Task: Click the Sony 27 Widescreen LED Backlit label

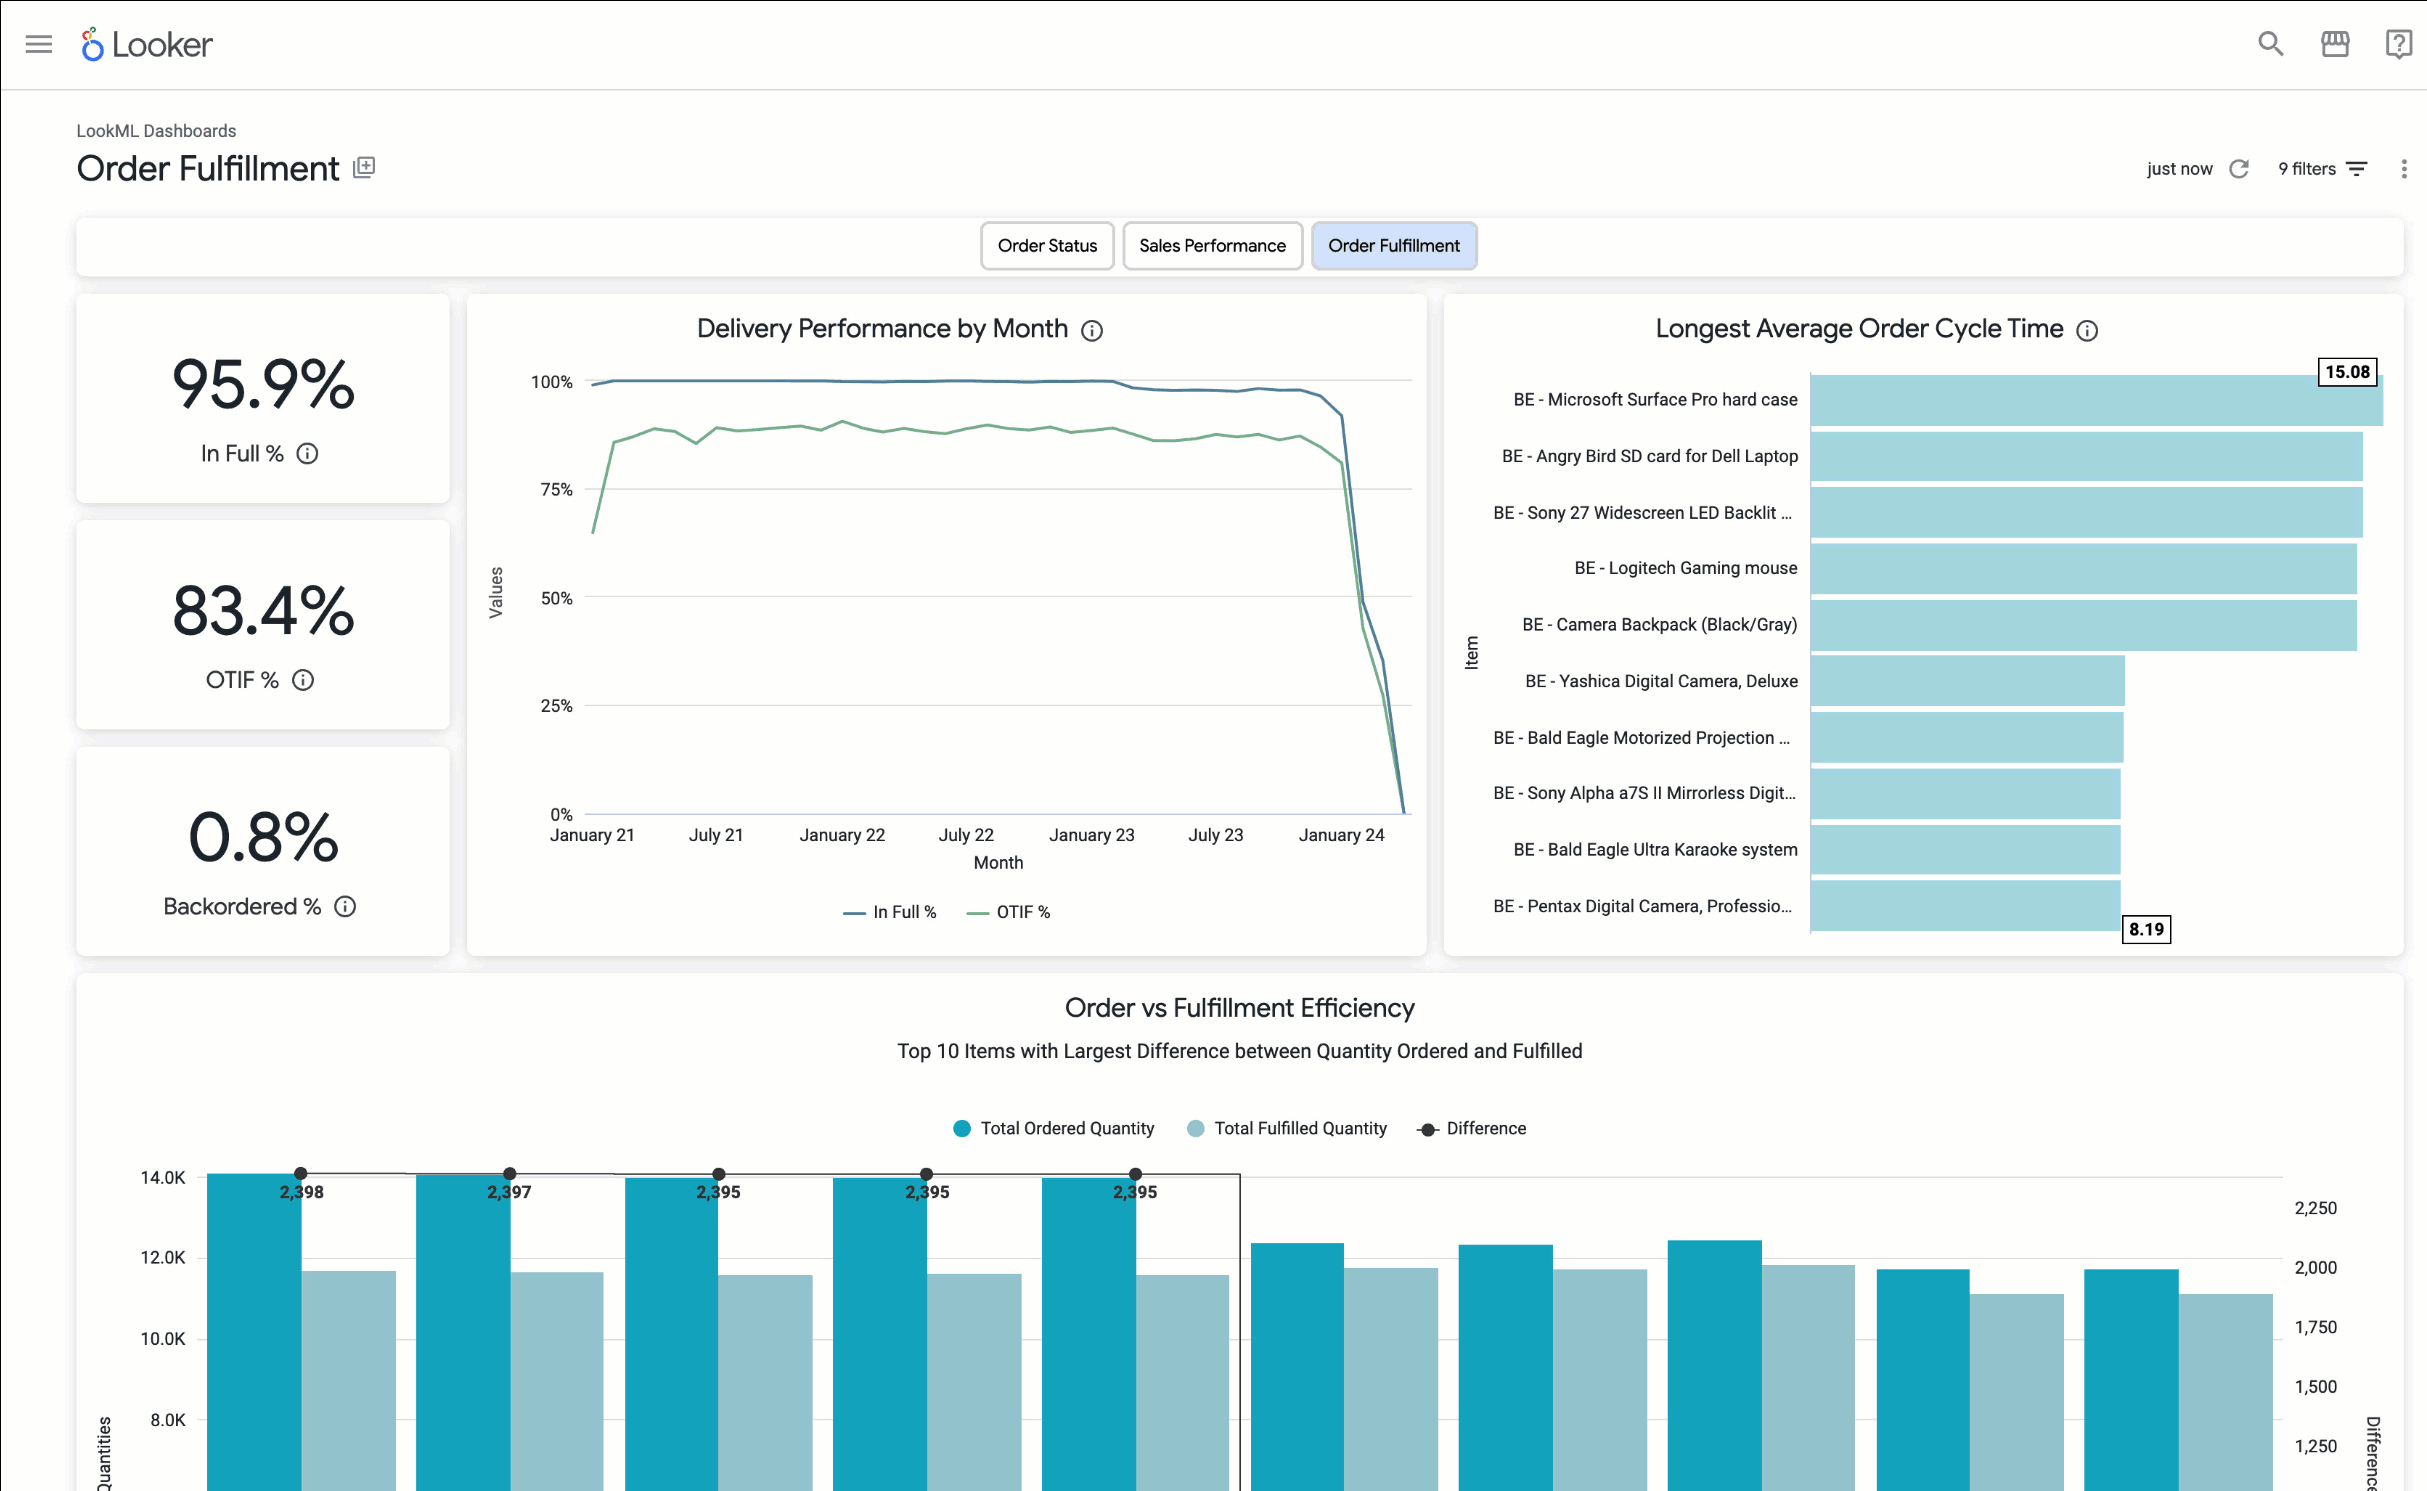Action: pyautogui.click(x=1642, y=513)
